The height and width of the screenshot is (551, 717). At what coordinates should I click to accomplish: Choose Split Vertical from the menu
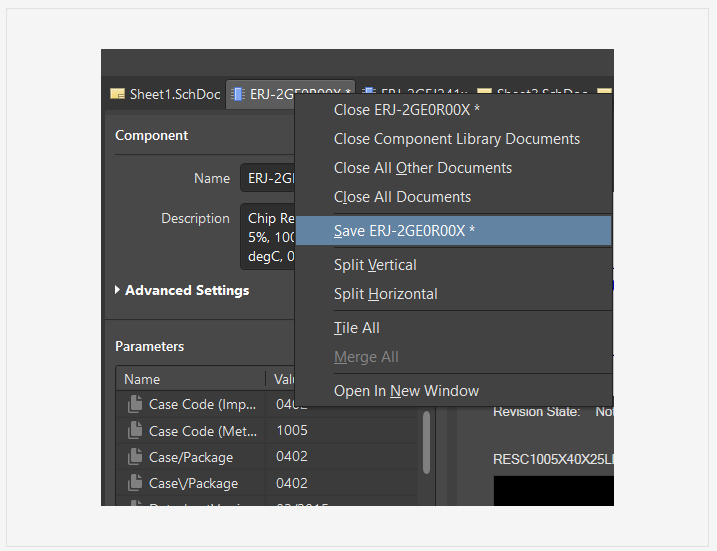[x=454, y=265]
